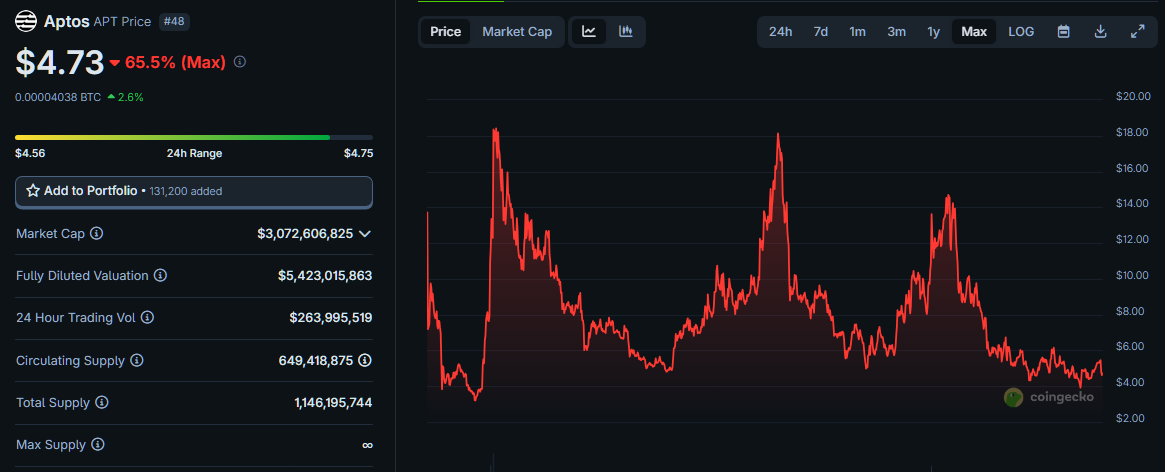Set chart range to 1m
This screenshot has height=472, width=1165.
click(857, 32)
